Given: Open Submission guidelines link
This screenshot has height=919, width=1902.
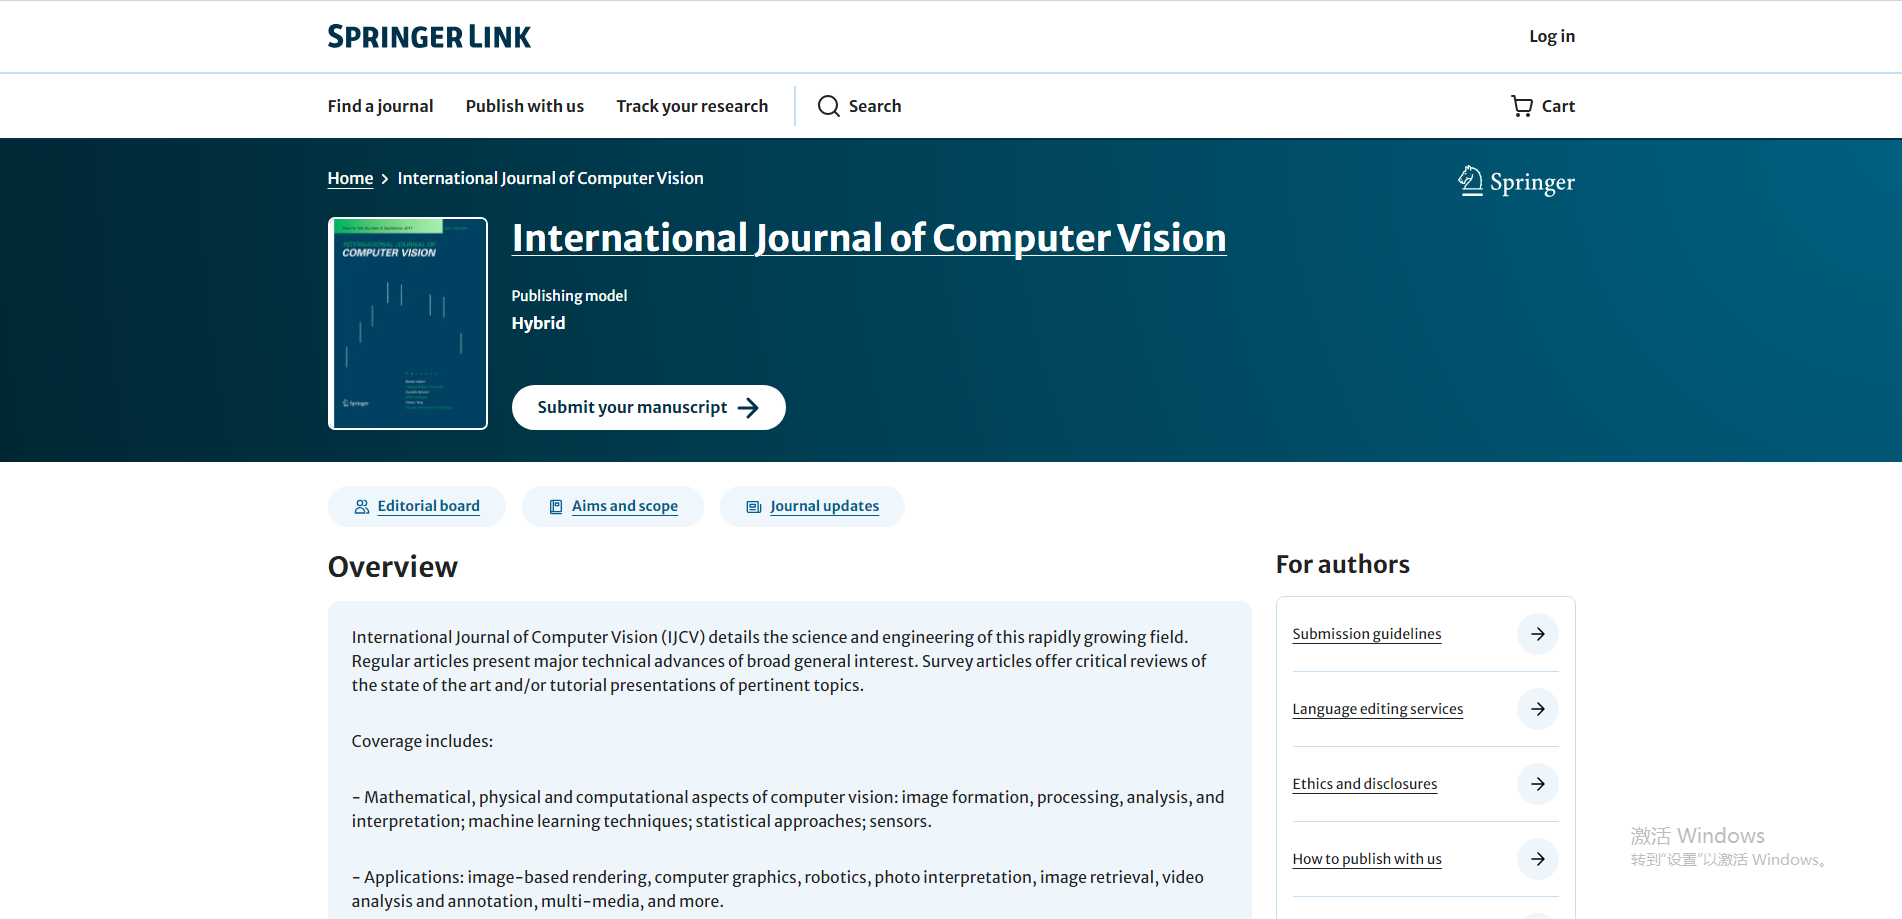Looking at the screenshot, I should pos(1367,634).
